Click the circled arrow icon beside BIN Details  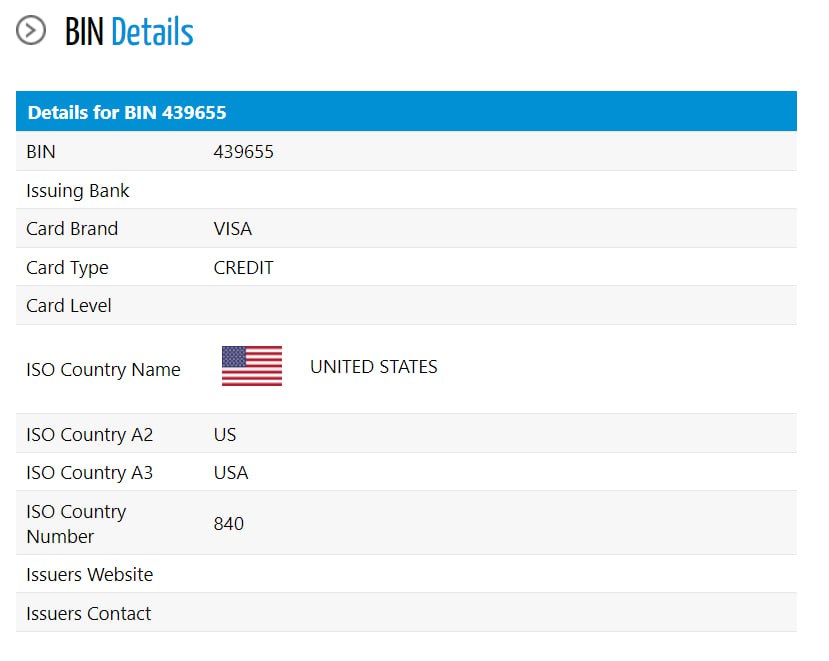(x=31, y=31)
